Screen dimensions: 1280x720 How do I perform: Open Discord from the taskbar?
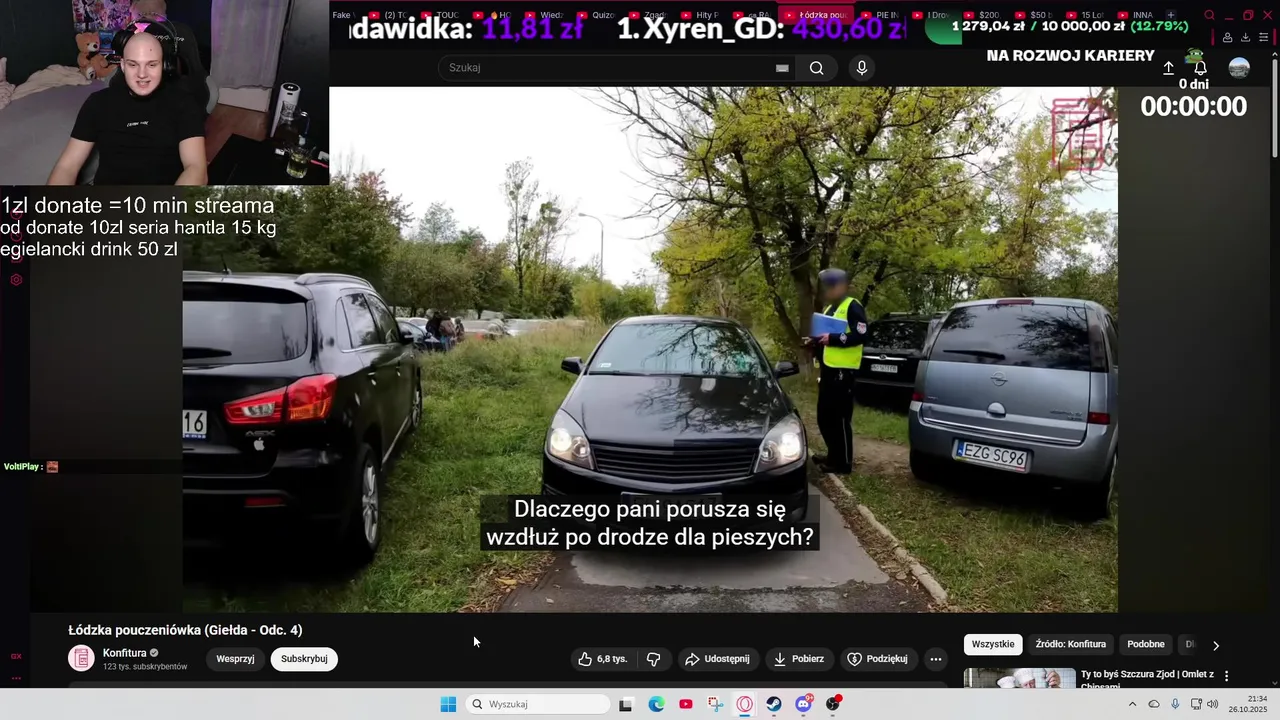(x=803, y=704)
